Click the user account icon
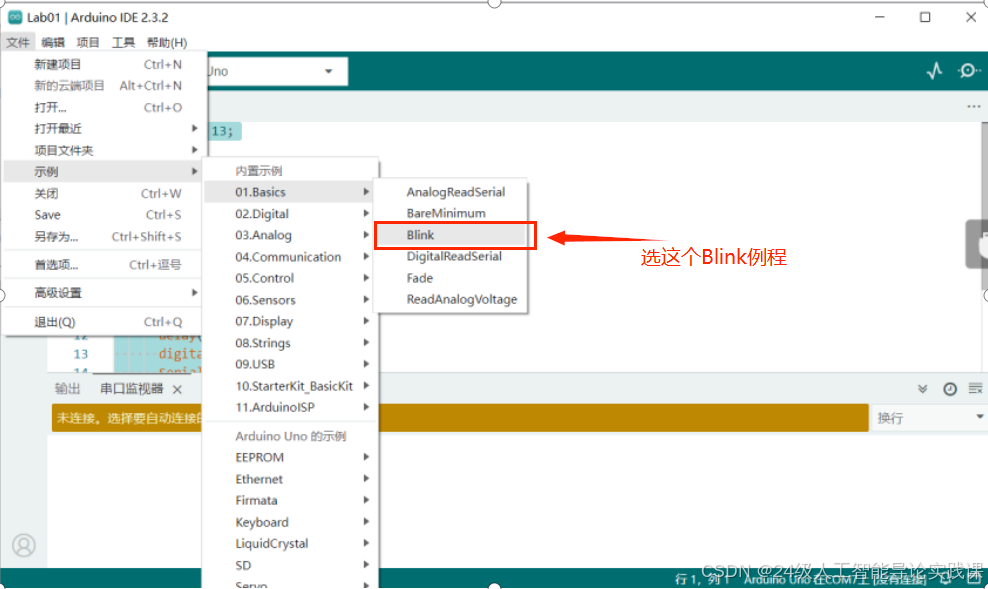The height and width of the screenshot is (589, 988). tap(24, 545)
